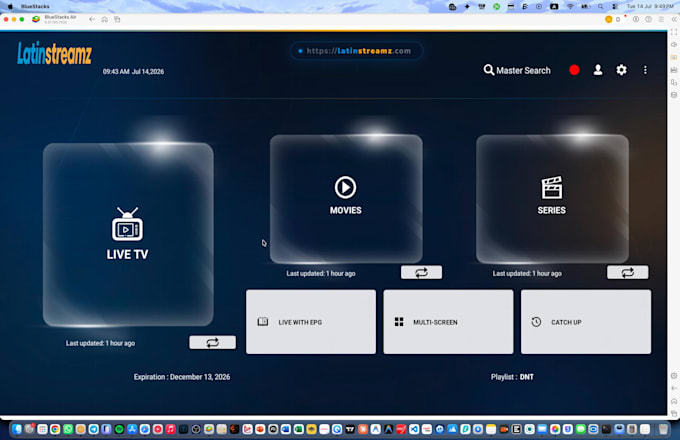Open BlueStacks menu in macOS menu bar

pos(35,7)
